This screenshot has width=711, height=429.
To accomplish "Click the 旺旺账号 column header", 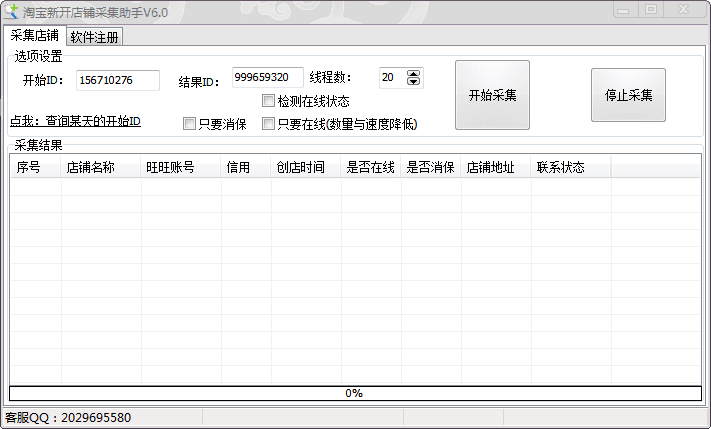I will pyautogui.click(x=180, y=167).
